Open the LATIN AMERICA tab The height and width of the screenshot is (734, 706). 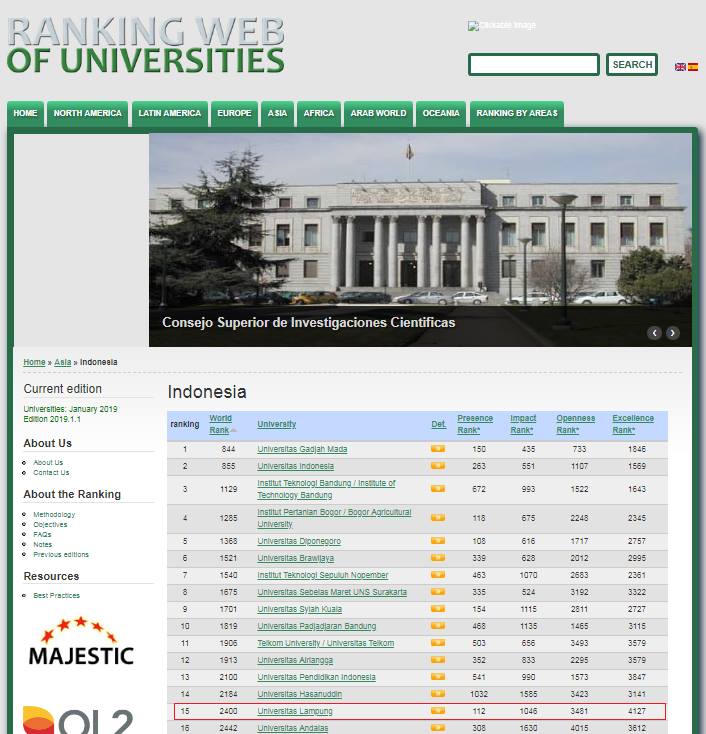169,113
